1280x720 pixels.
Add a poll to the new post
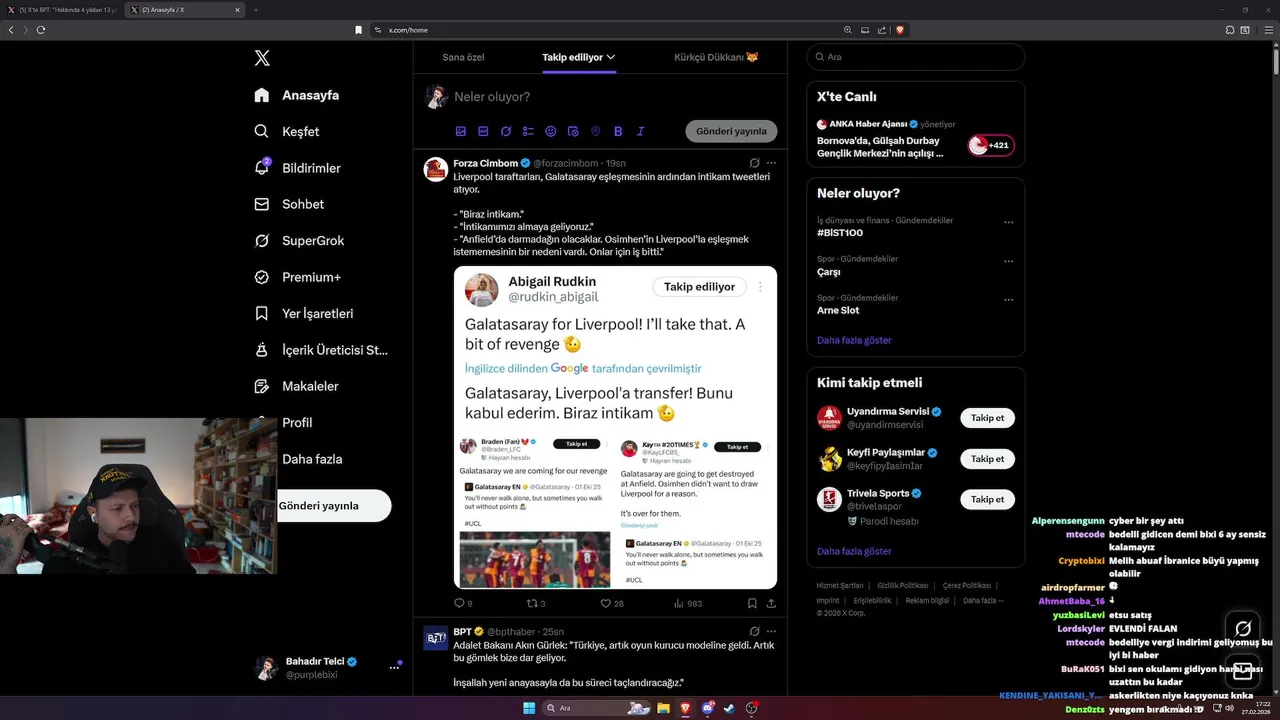pos(528,131)
